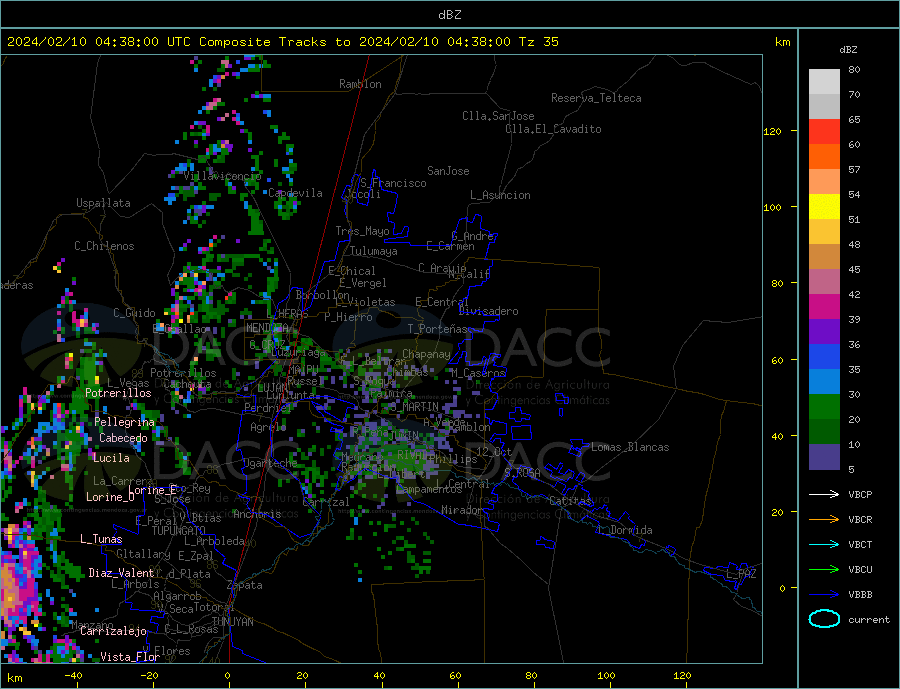Image resolution: width=900 pixels, height=689 pixels.
Task: Click the 'Catitas' map label
Action: point(570,501)
